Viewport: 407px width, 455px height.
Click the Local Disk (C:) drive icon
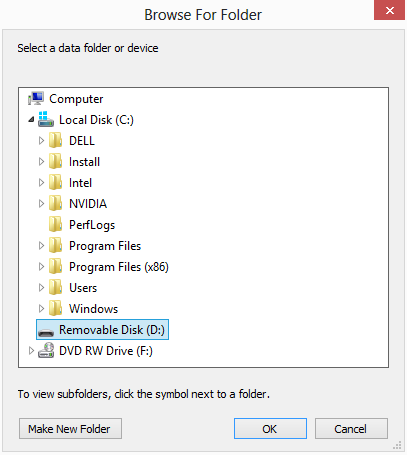tap(46, 119)
